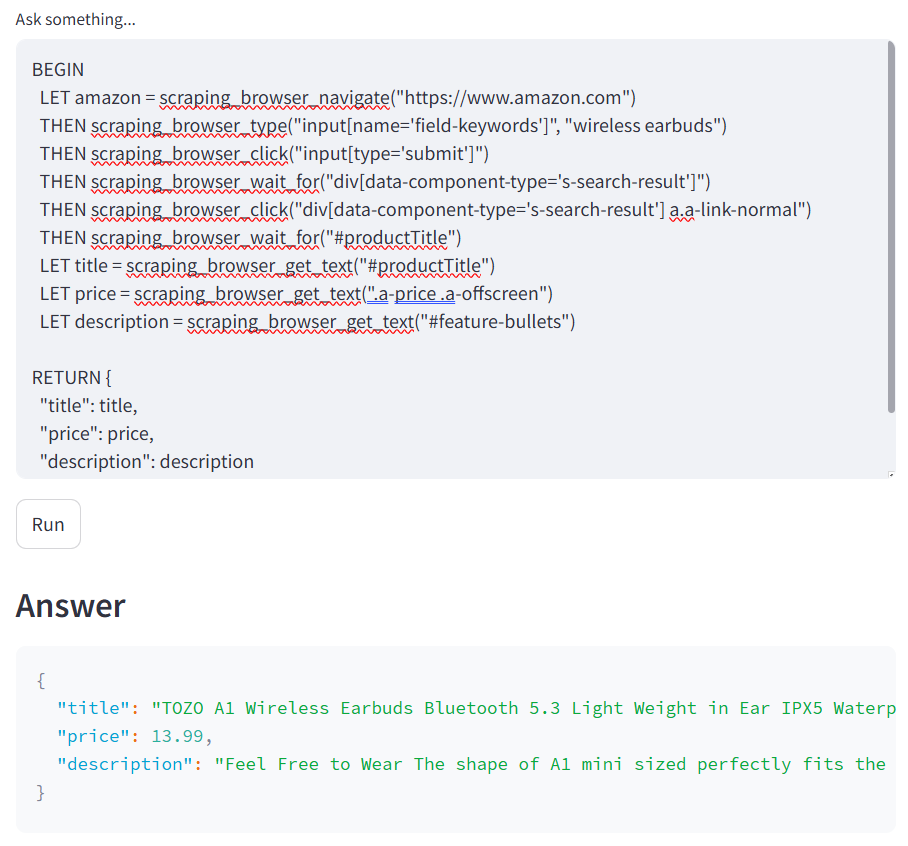Click the Answer heading
The height and width of the screenshot is (846, 908).
(71, 606)
